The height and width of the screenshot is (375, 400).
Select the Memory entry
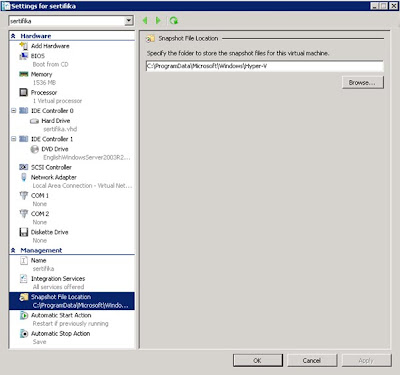(x=42, y=74)
